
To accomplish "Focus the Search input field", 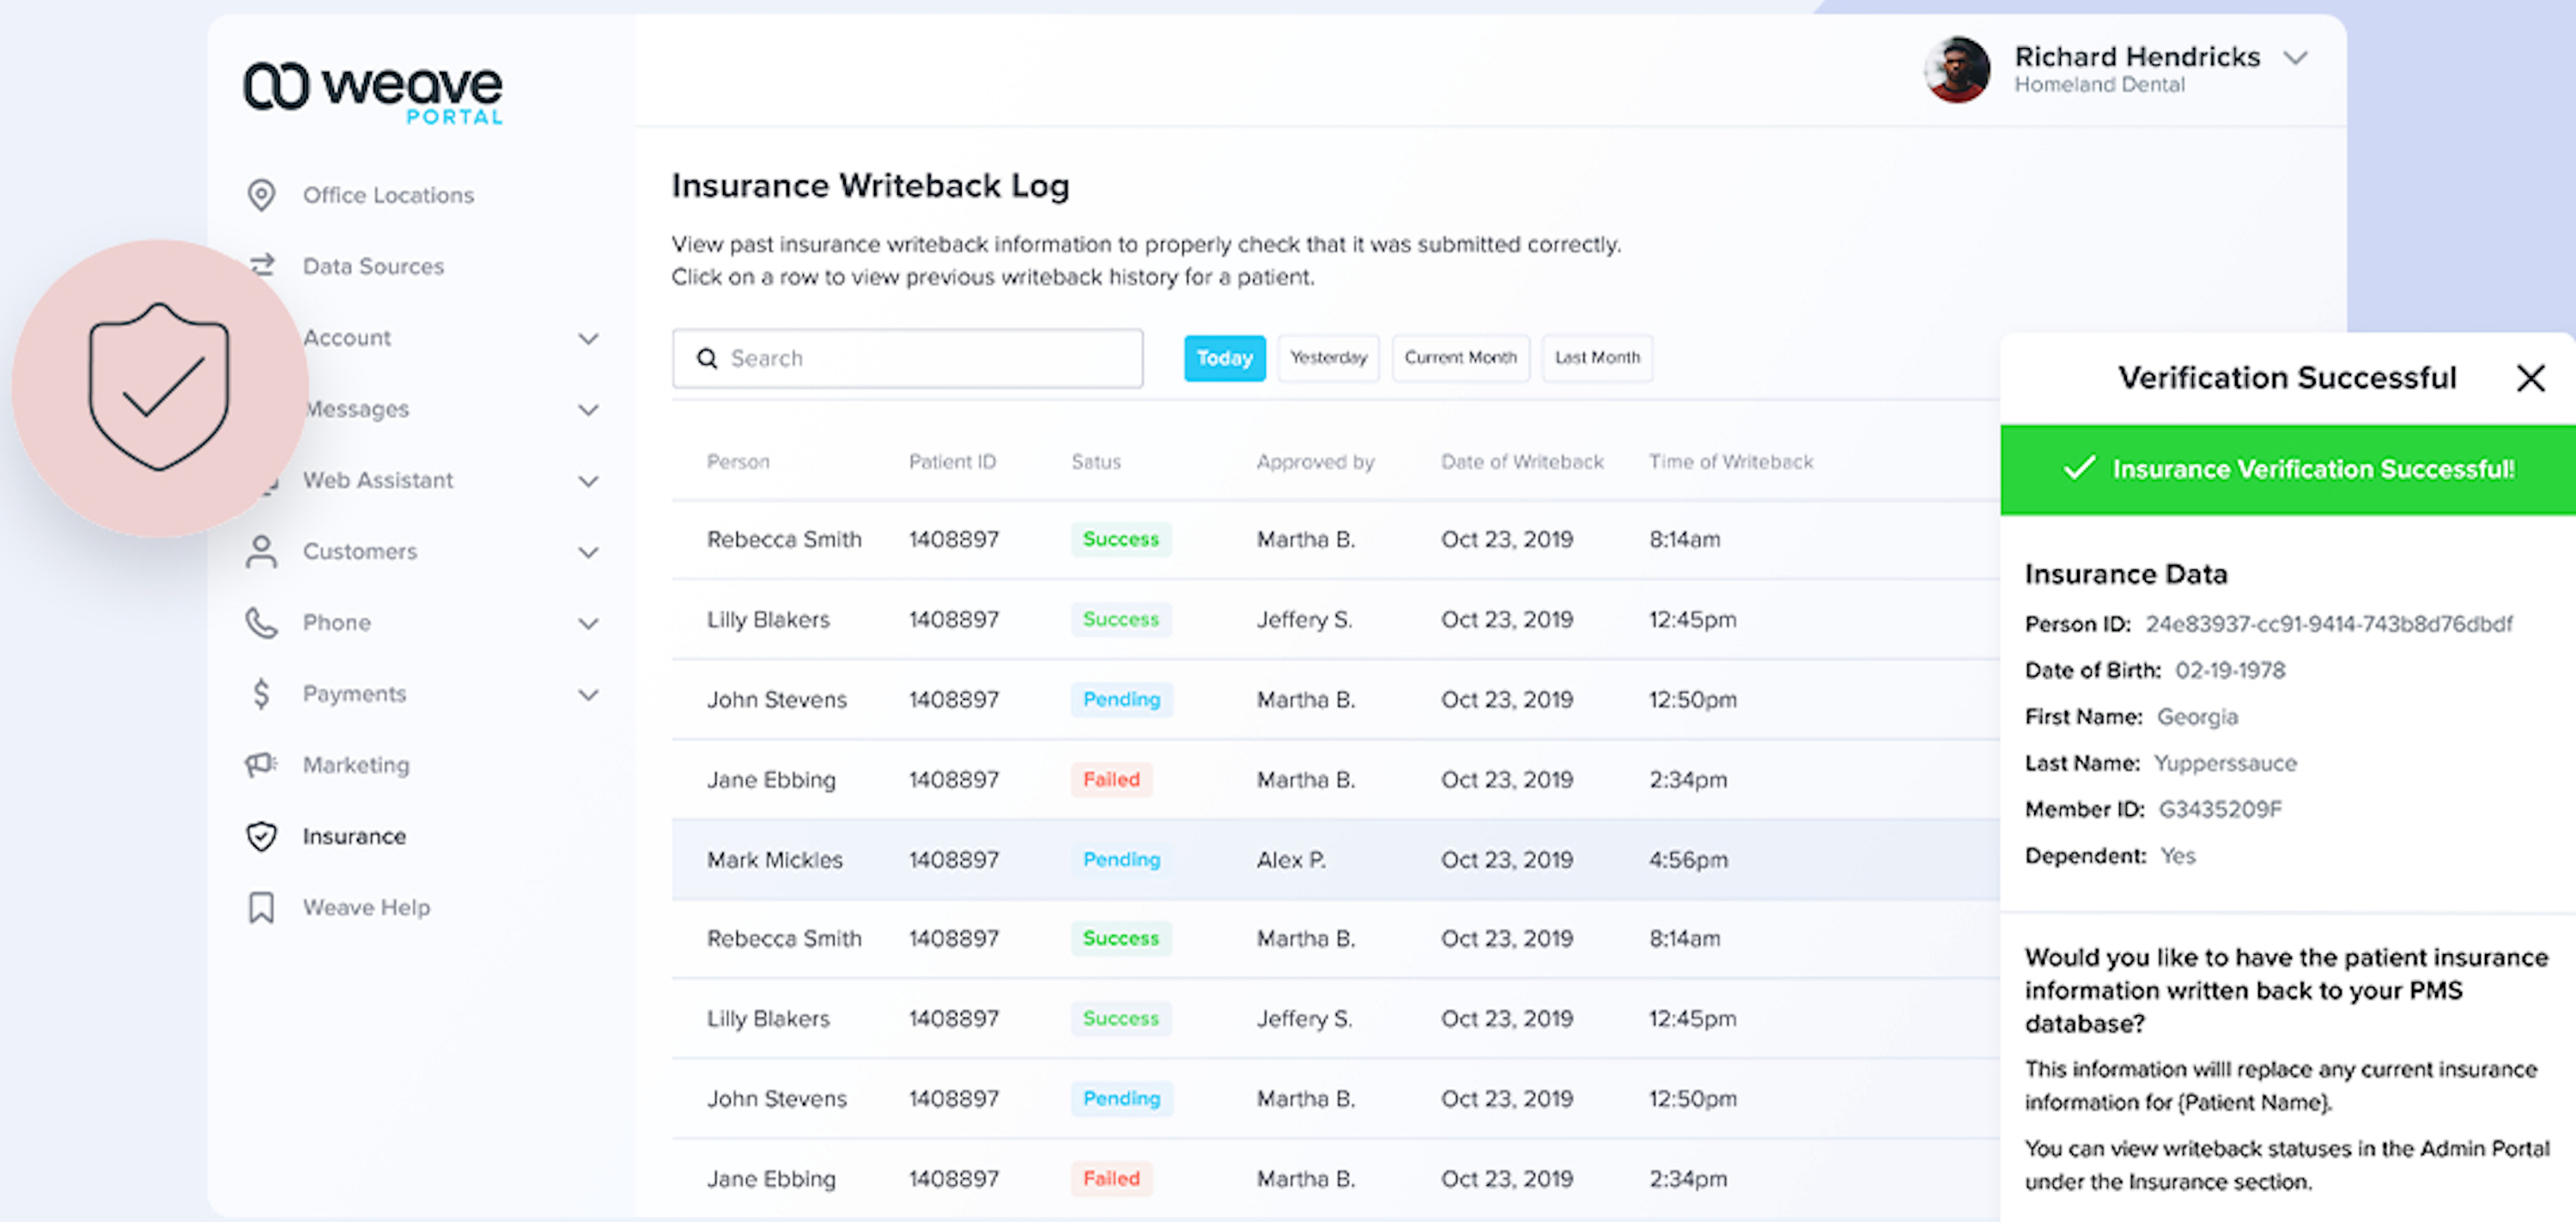I will click(907, 358).
